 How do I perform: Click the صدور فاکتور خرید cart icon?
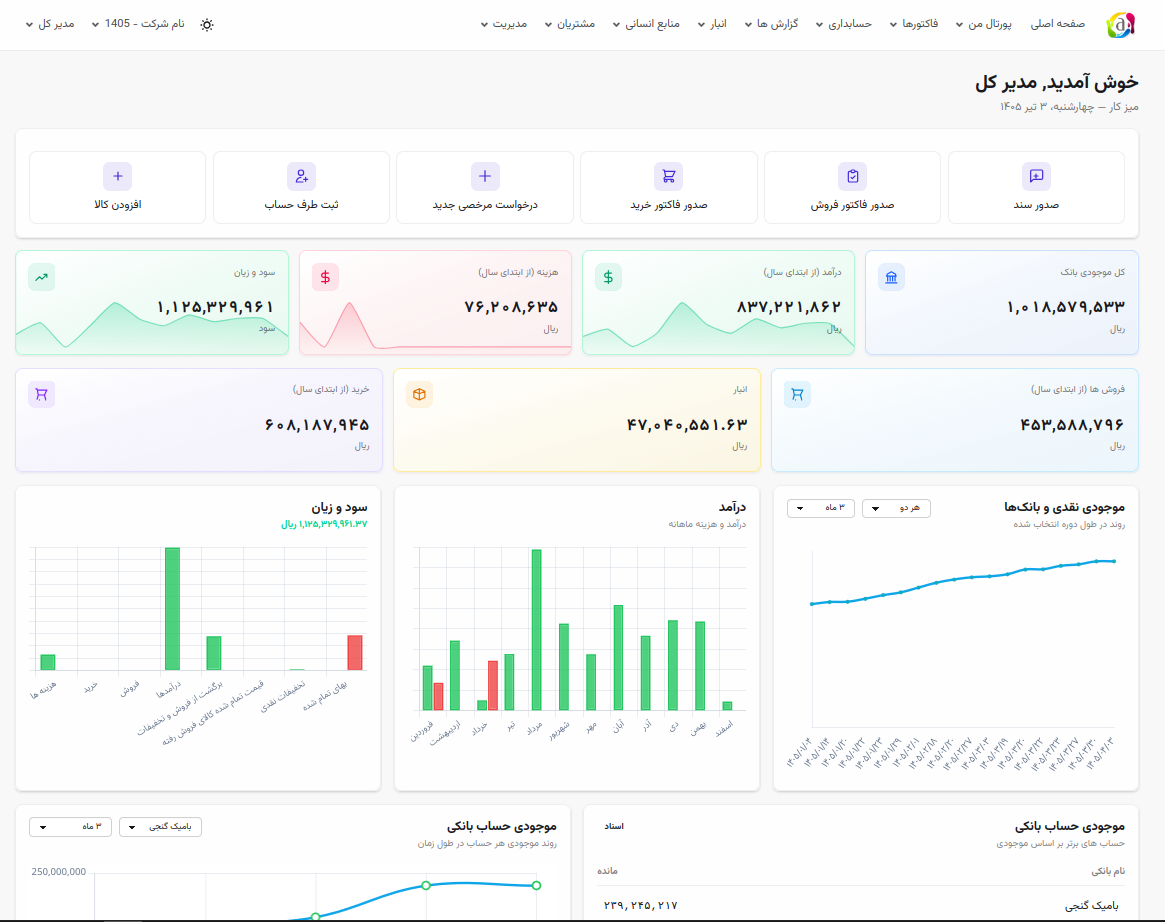tap(669, 176)
